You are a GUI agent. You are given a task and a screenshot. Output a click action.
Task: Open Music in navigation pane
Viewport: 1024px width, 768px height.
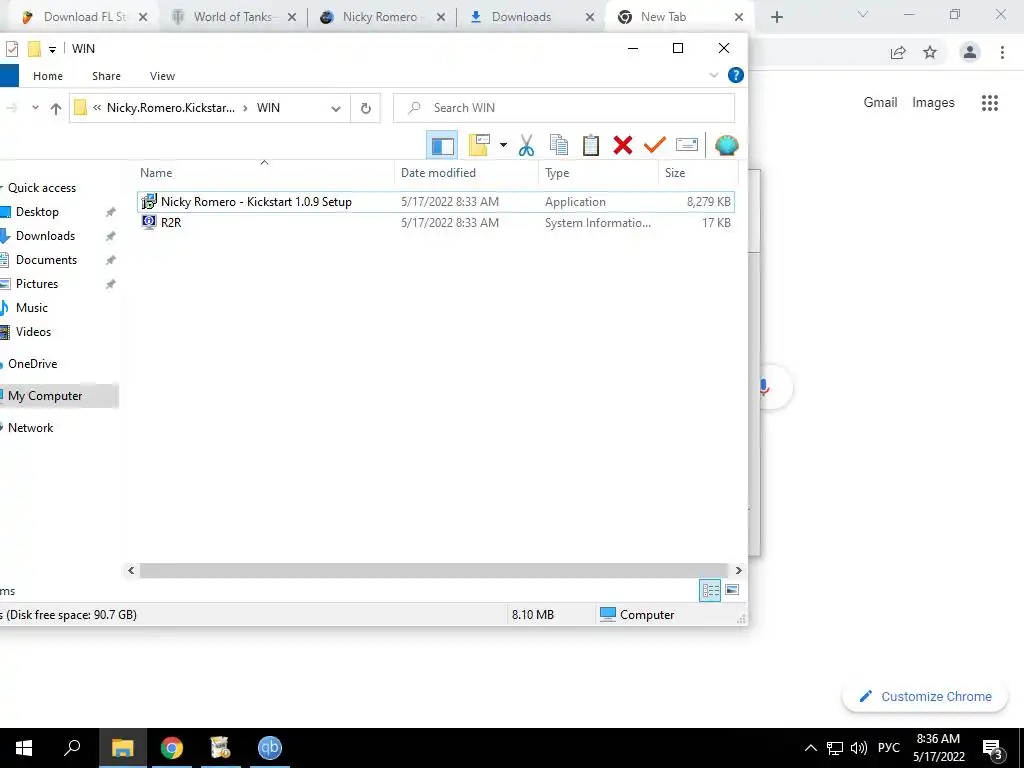click(31, 308)
